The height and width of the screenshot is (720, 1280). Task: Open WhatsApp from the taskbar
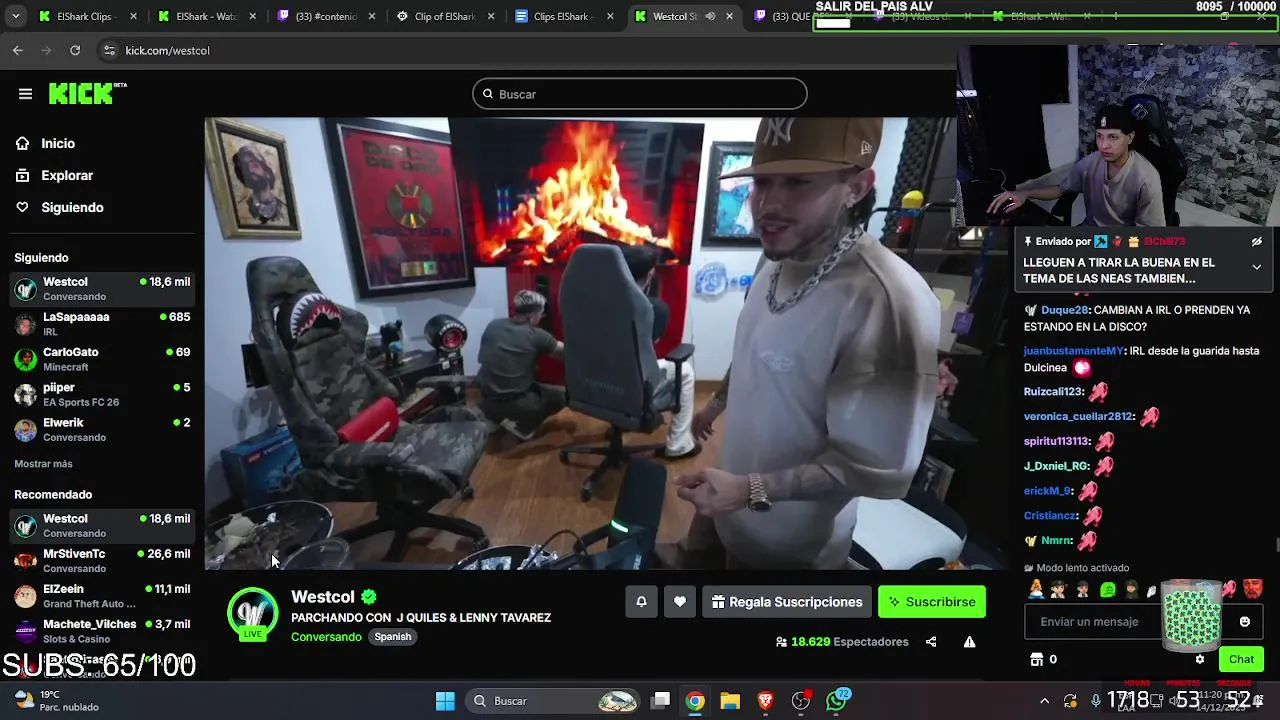pos(837,701)
